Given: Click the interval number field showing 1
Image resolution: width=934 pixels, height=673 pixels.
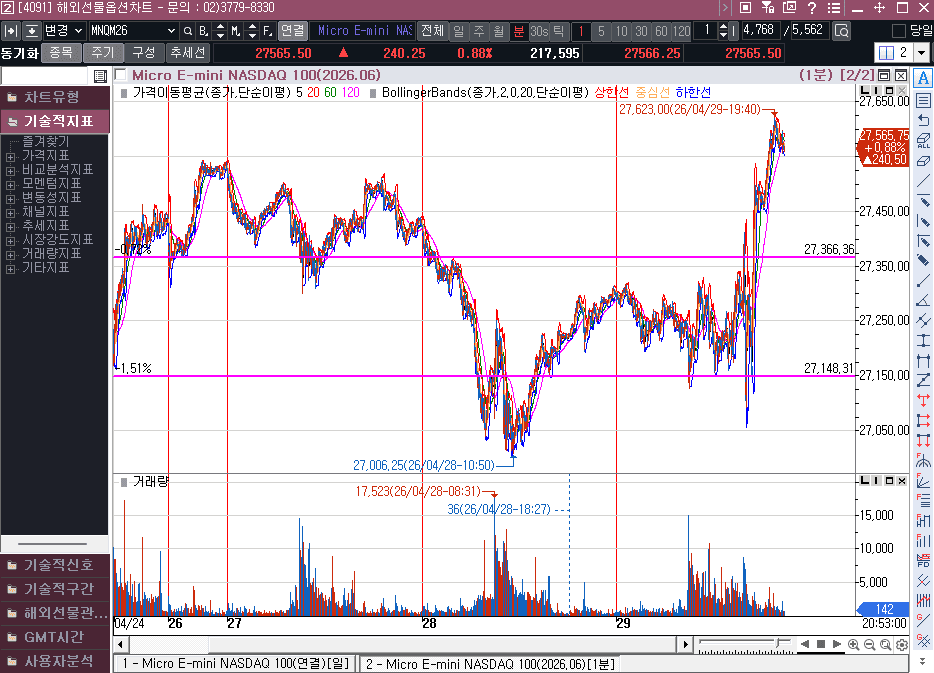Looking at the screenshot, I should tap(706, 30).
